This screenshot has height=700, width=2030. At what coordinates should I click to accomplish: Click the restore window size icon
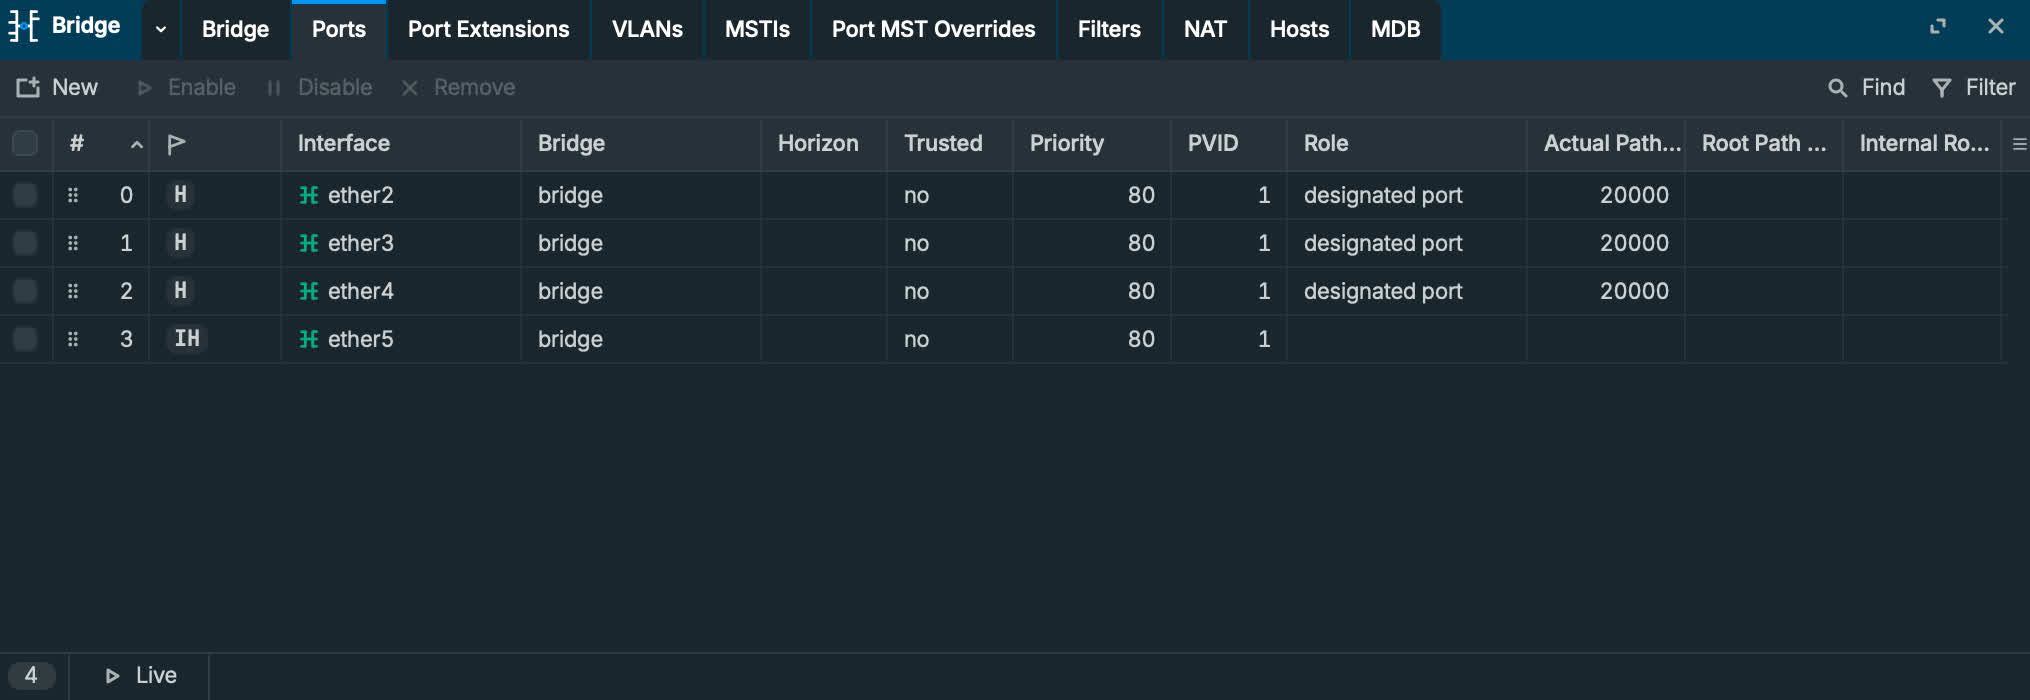pyautogui.click(x=1937, y=27)
